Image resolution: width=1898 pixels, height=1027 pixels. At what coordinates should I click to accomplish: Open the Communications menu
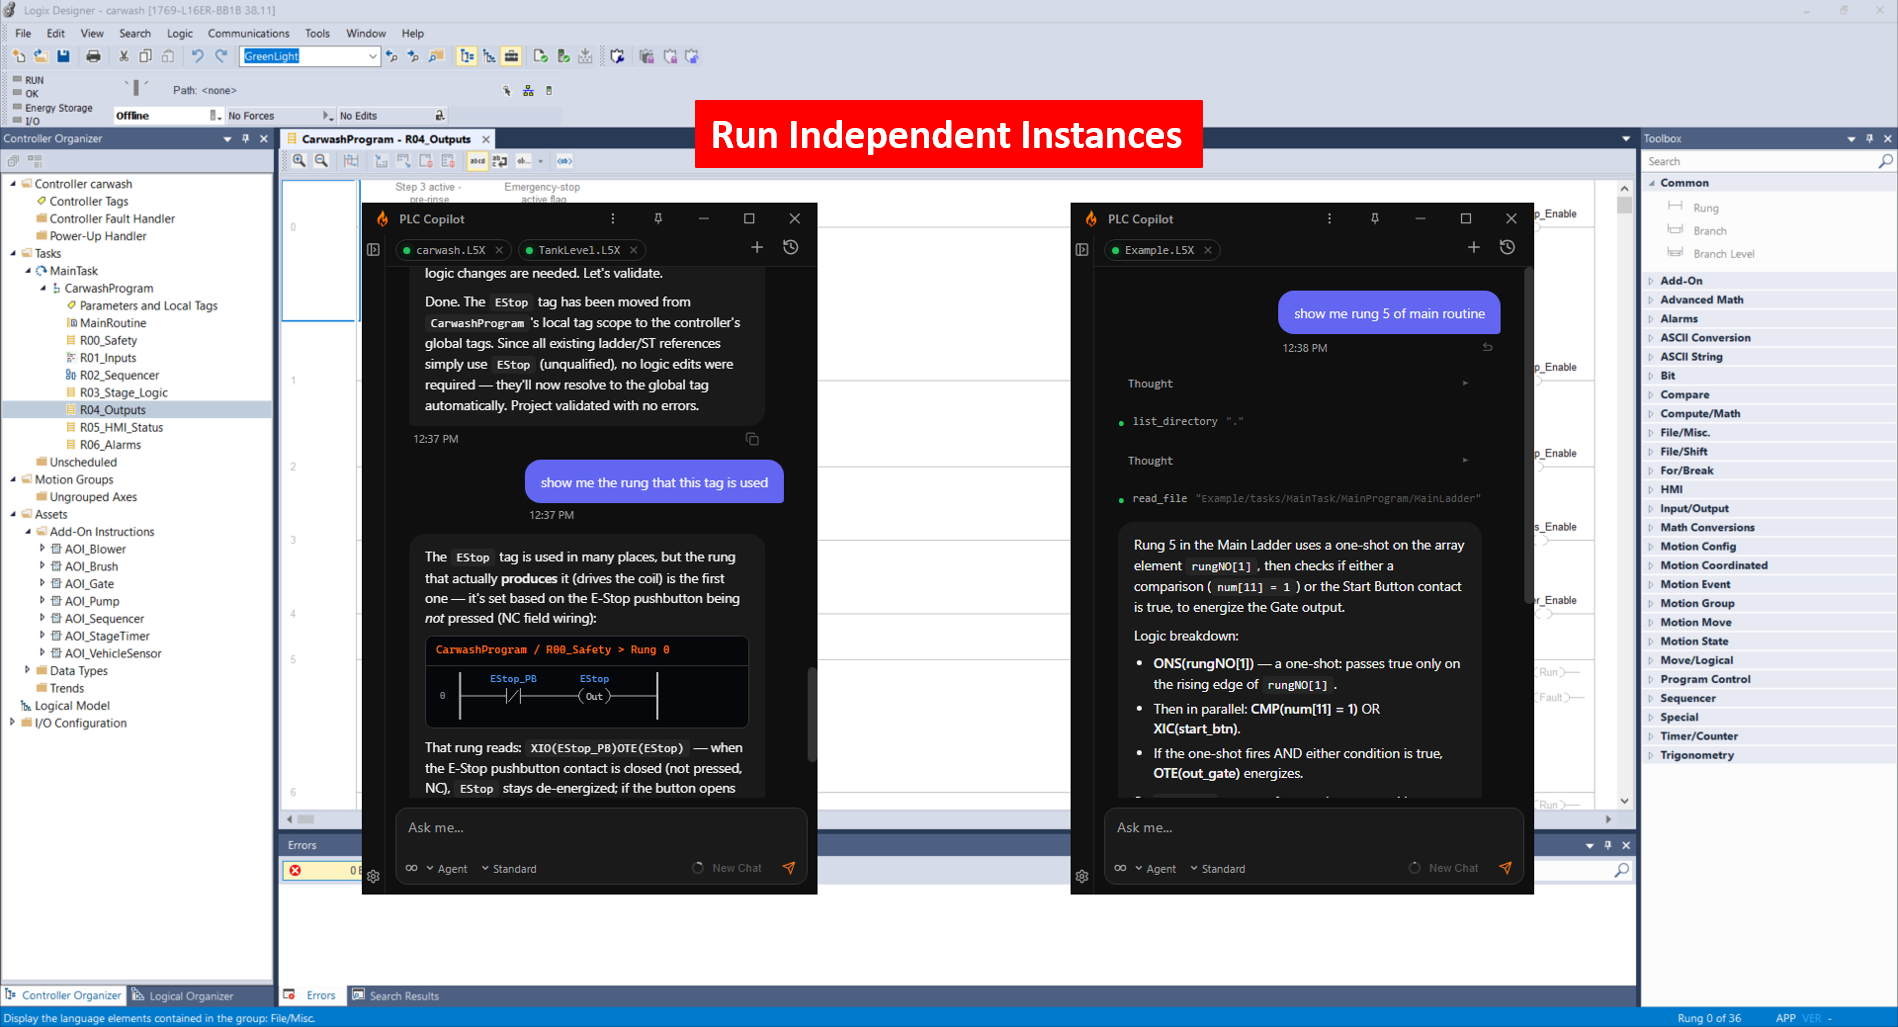pos(248,33)
